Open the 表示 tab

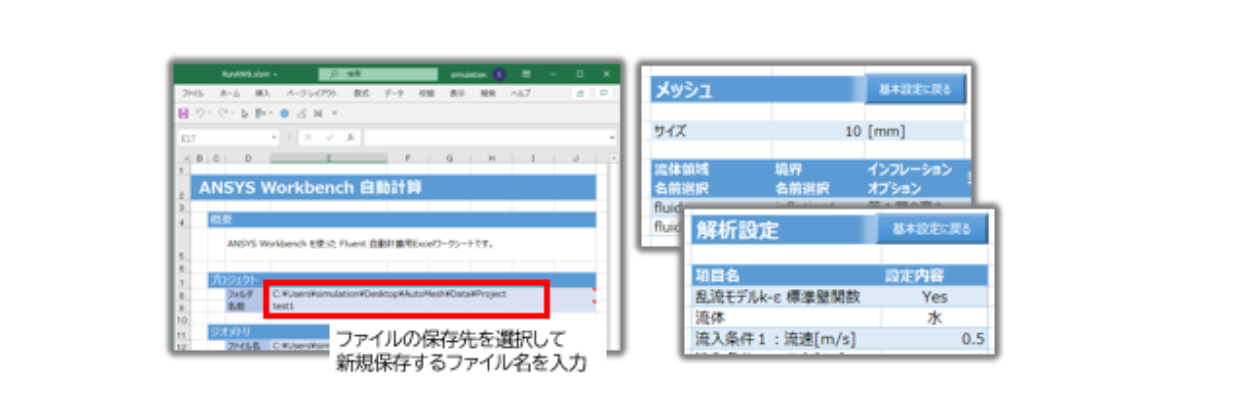pyautogui.click(x=457, y=93)
